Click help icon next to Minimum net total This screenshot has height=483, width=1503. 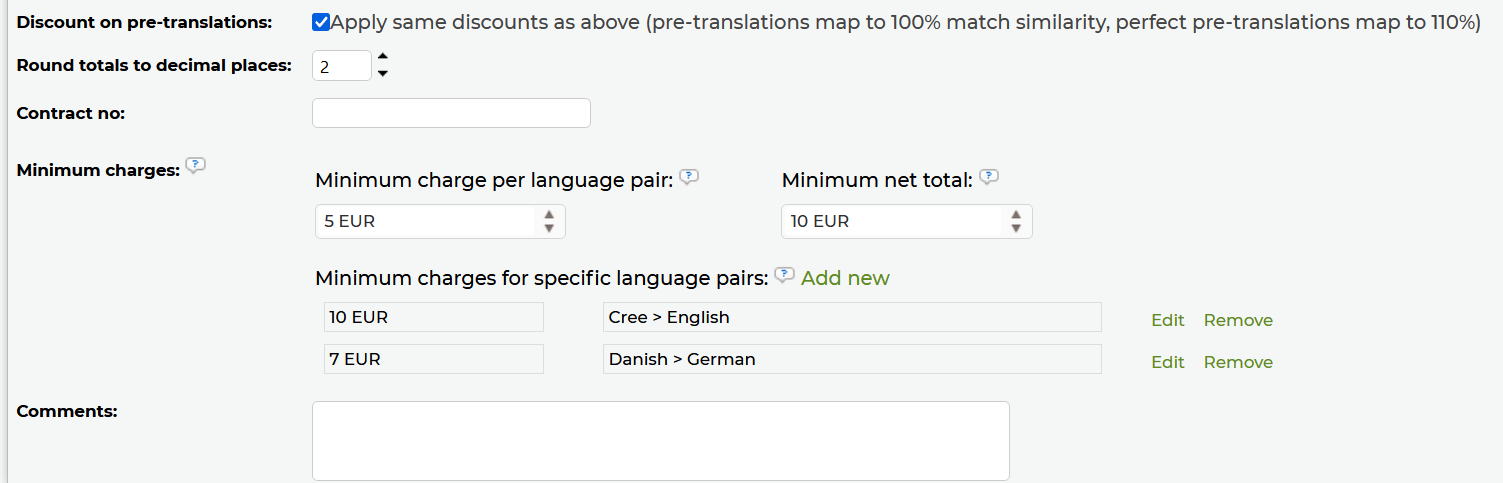point(989,177)
